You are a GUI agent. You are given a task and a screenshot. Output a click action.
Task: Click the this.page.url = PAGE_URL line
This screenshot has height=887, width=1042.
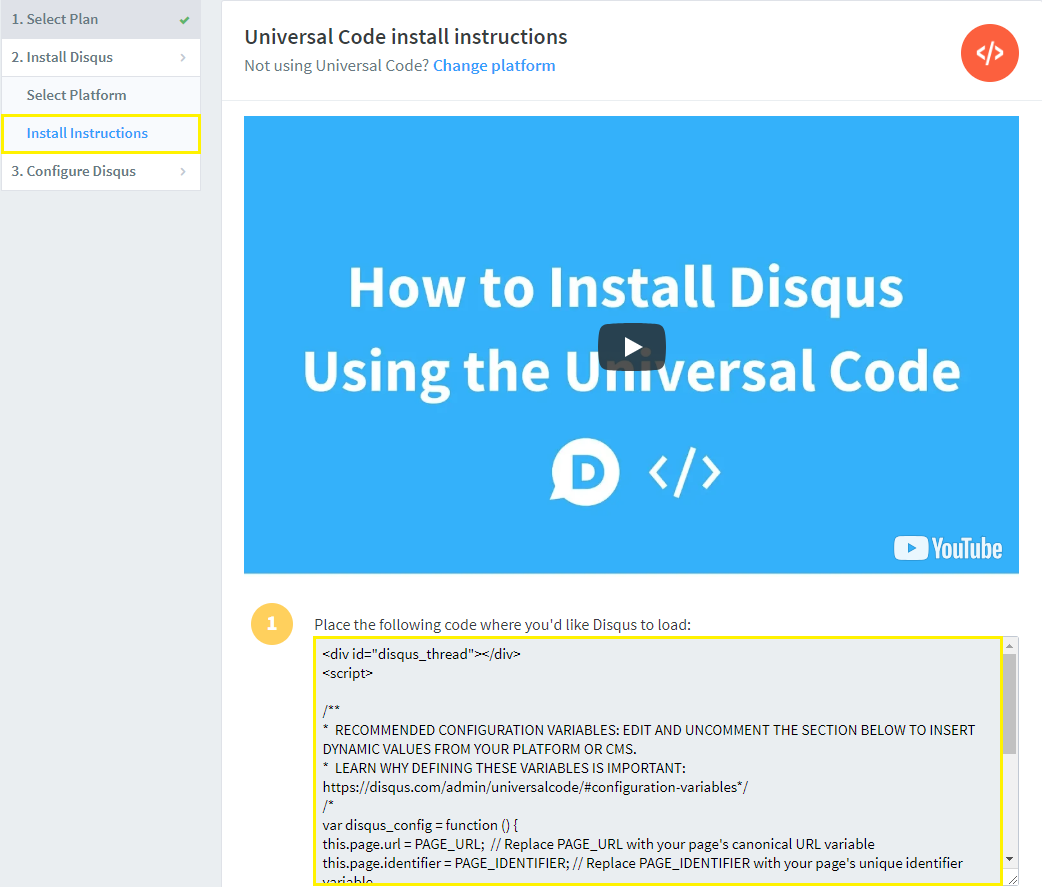point(598,844)
